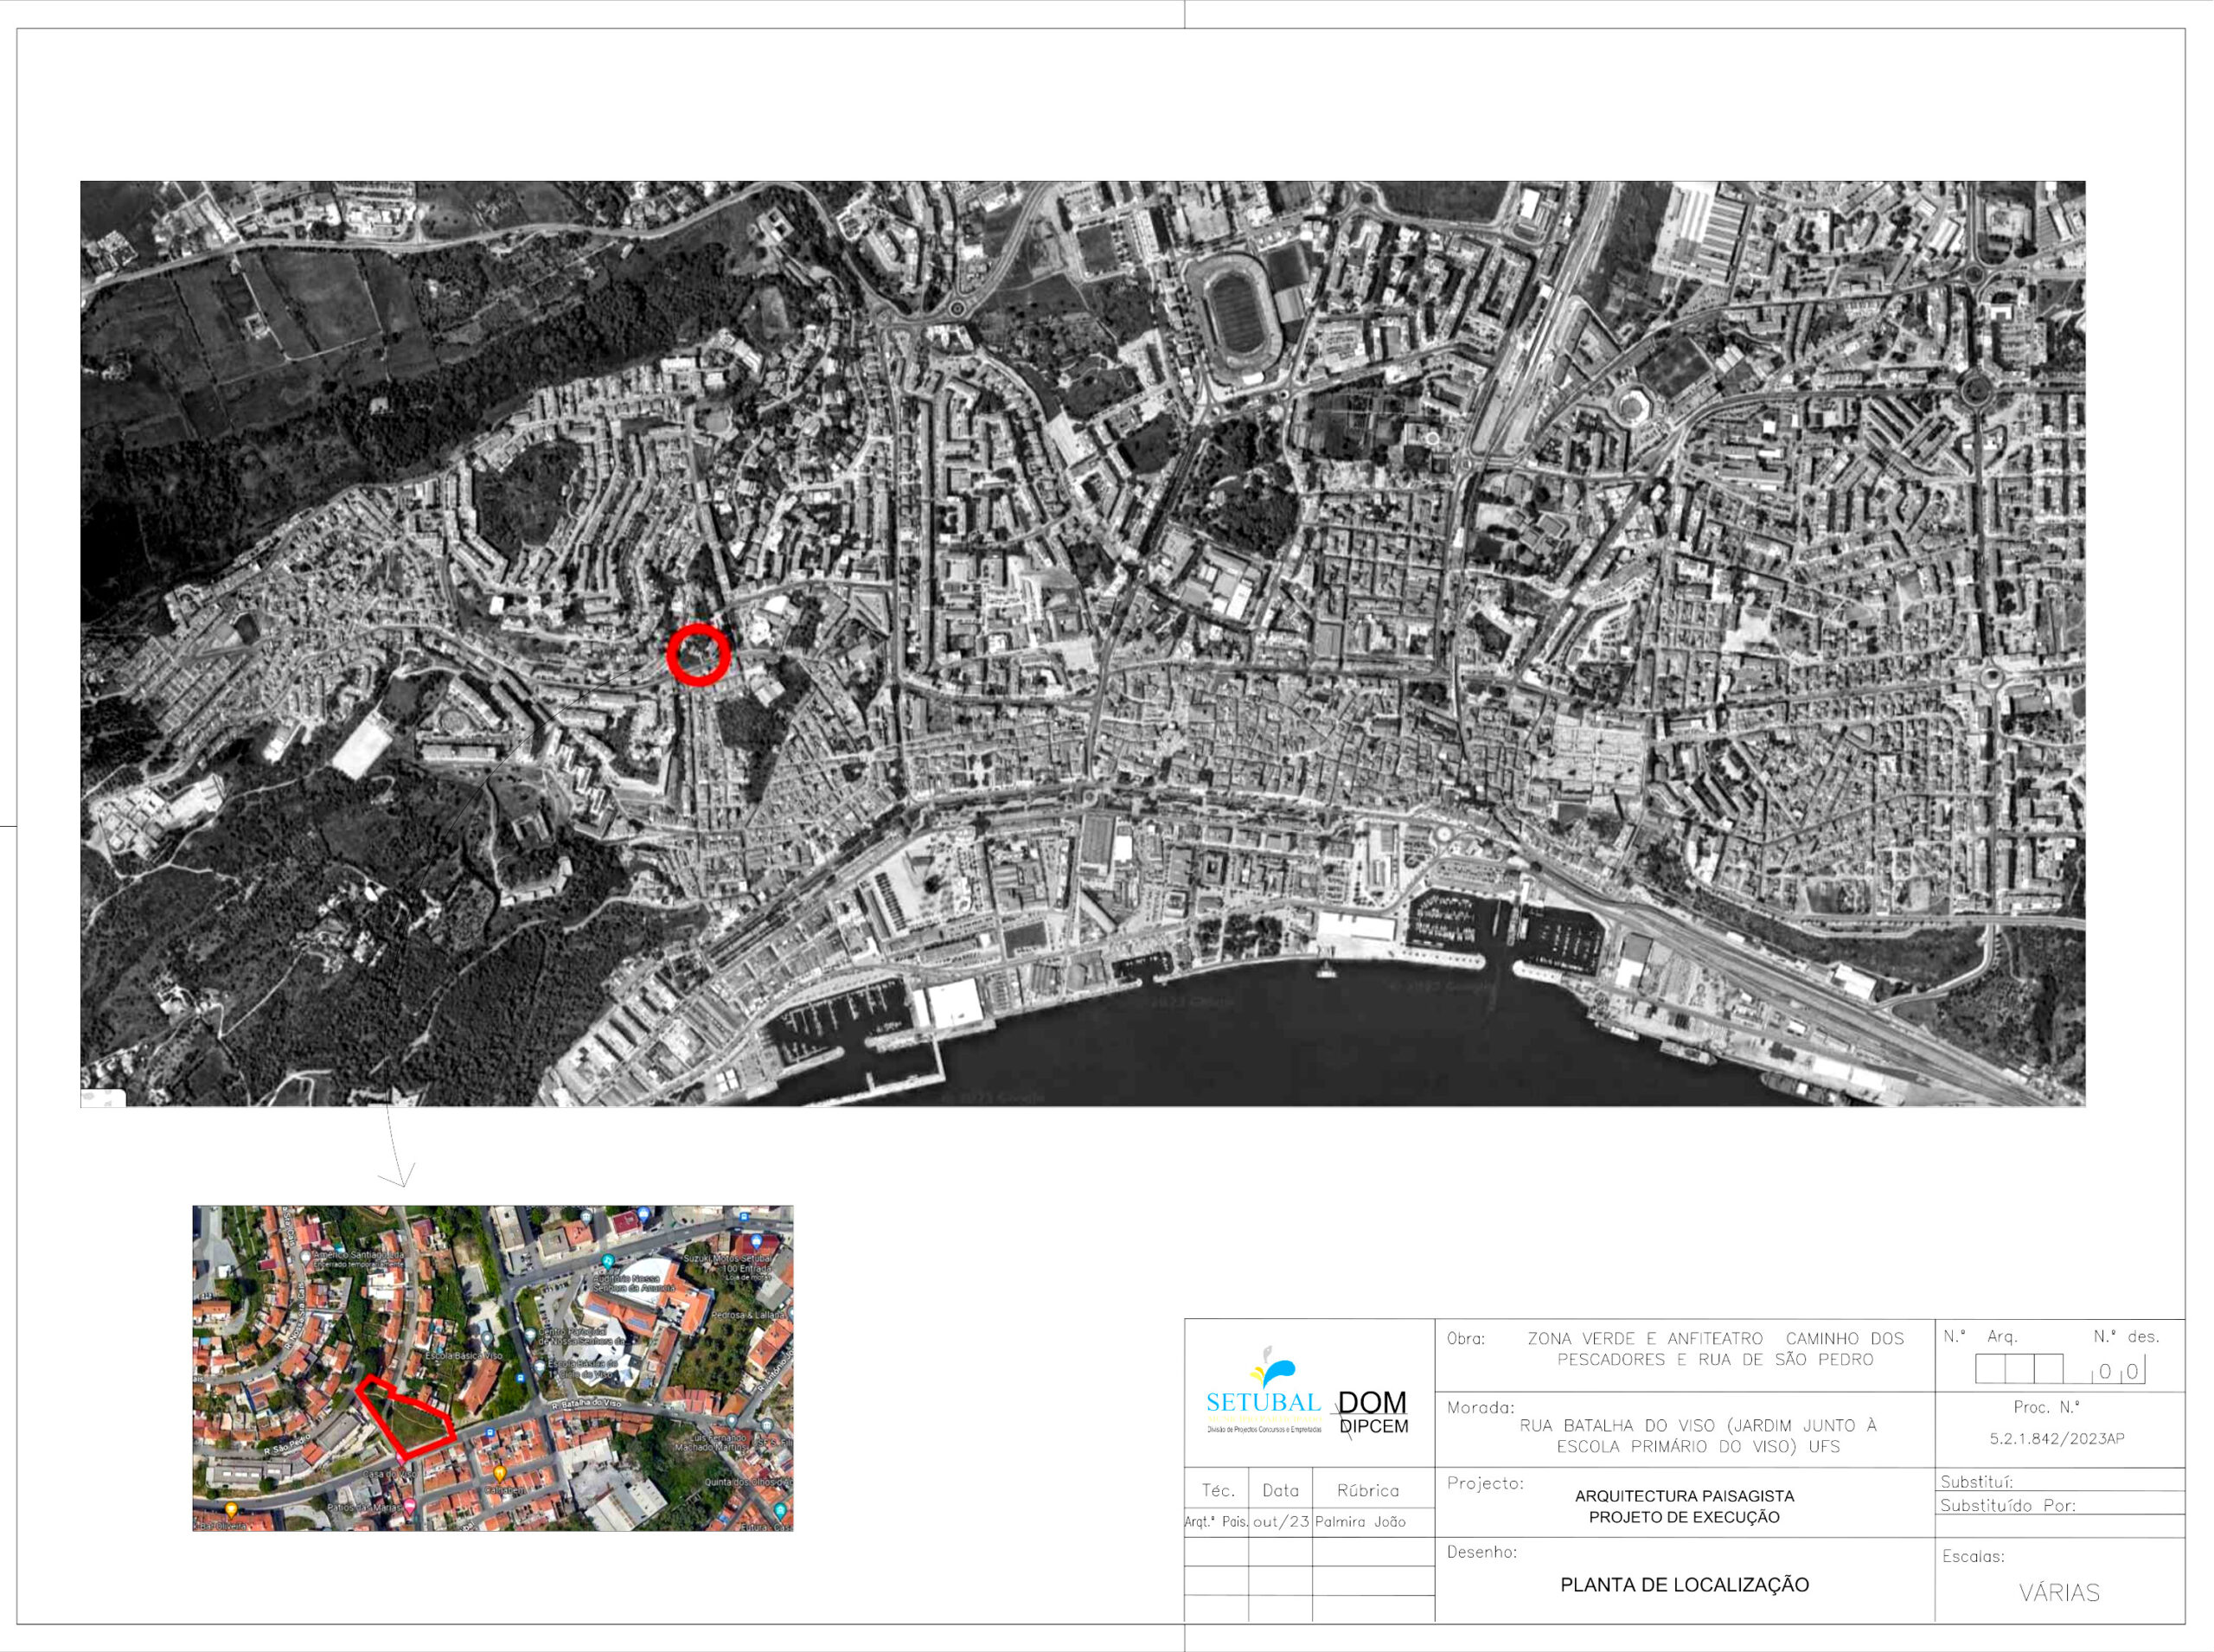Click the orange Bar Oliveira pin
The height and width of the screenshot is (1652, 2214).
231,1508
